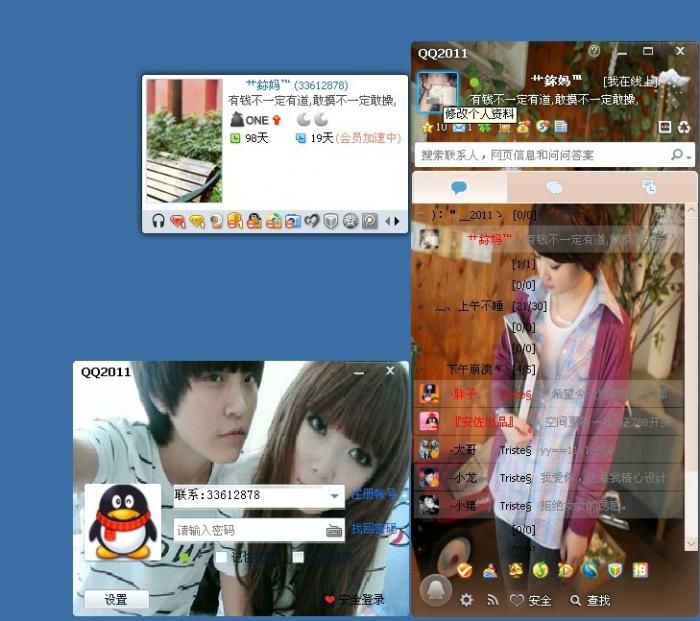The width and height of the screenshot is (700, 621).
Task: Open the blue news document icon
Action: tap(561, 127)
